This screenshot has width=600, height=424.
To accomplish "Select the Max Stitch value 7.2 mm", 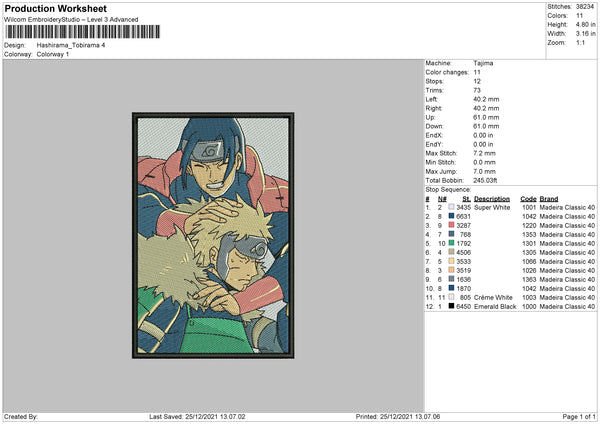I will pyautogui.click(x=484, y=153).
